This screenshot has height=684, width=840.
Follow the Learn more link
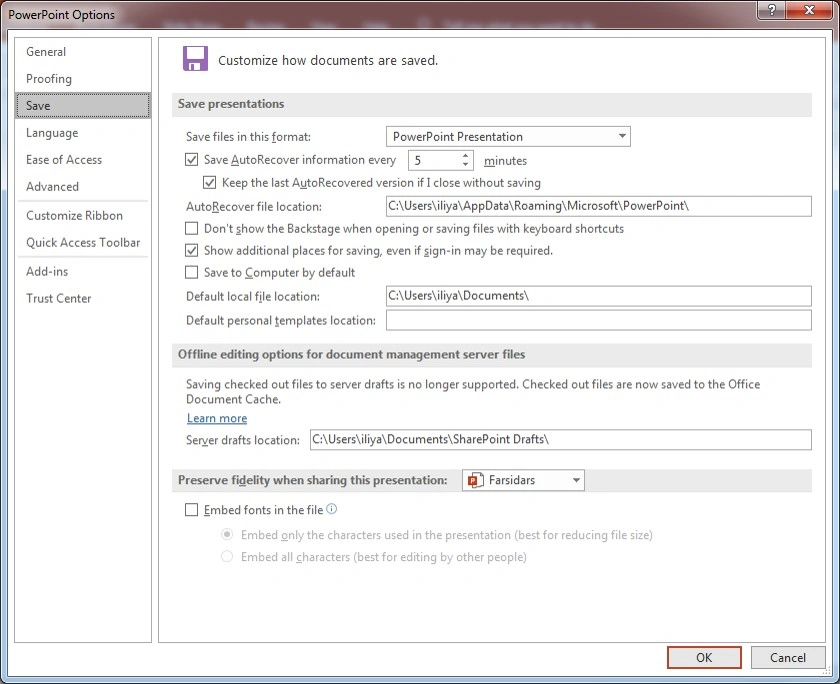coord(217,419)
